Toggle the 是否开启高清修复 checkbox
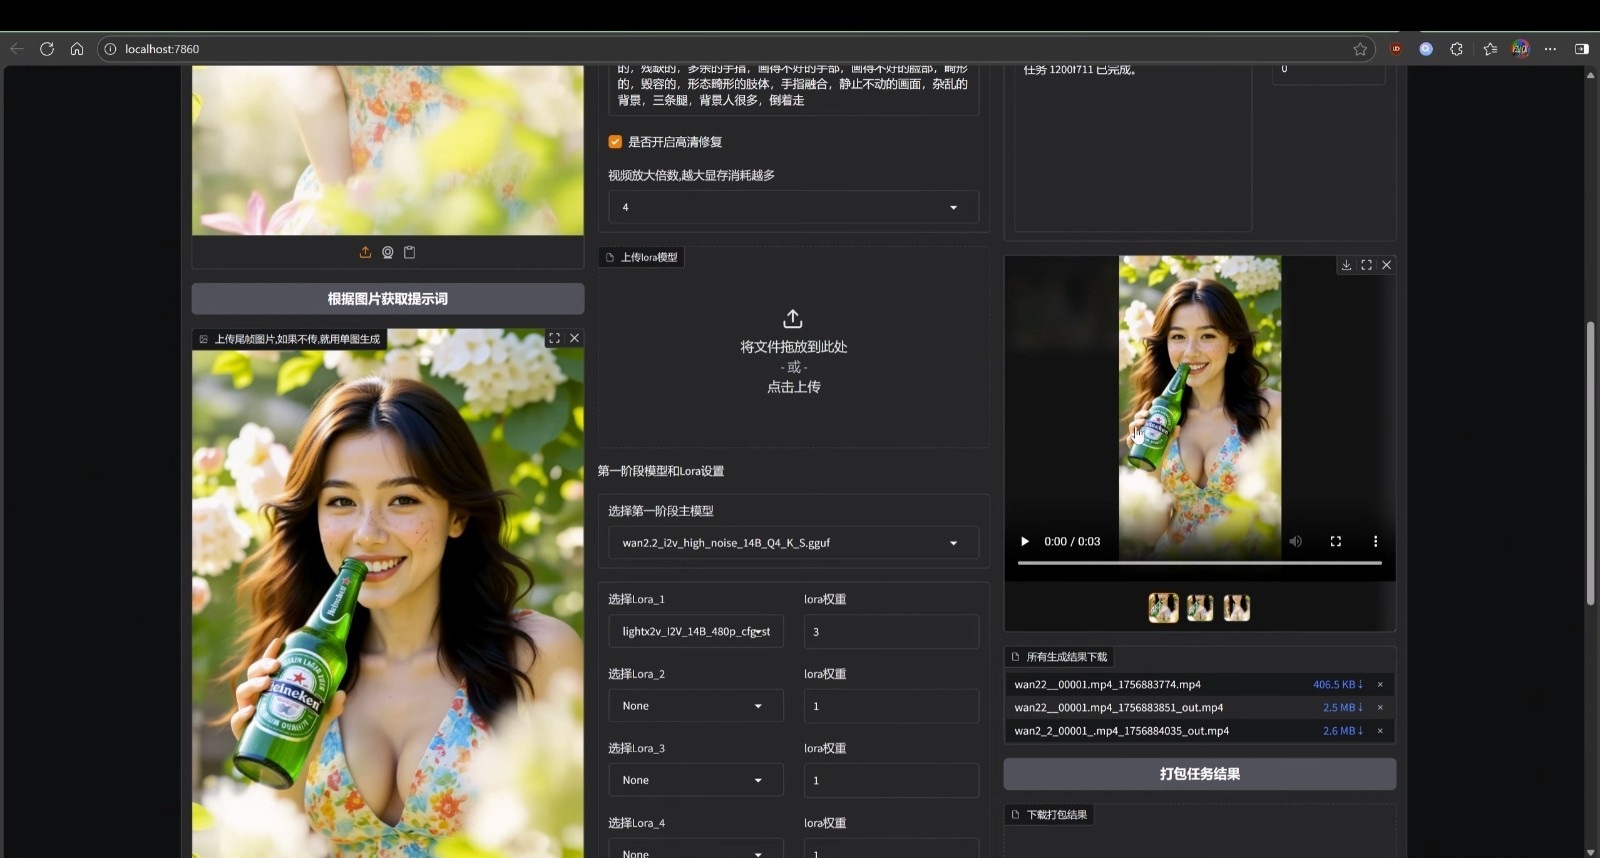Screen dimensions: 1600x858 [615, 142]
